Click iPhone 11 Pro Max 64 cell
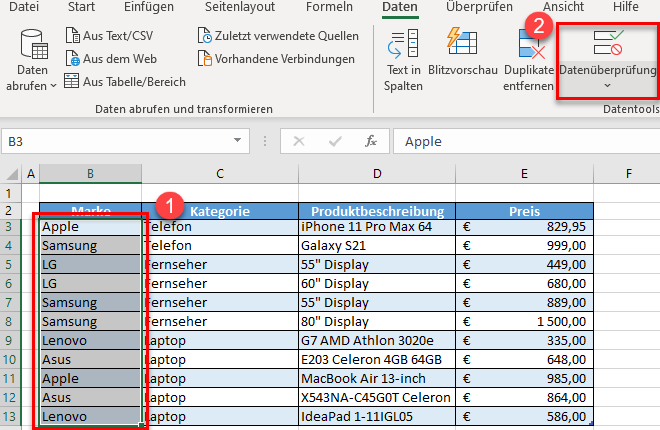The image size is (660, 430). point(377,227)
